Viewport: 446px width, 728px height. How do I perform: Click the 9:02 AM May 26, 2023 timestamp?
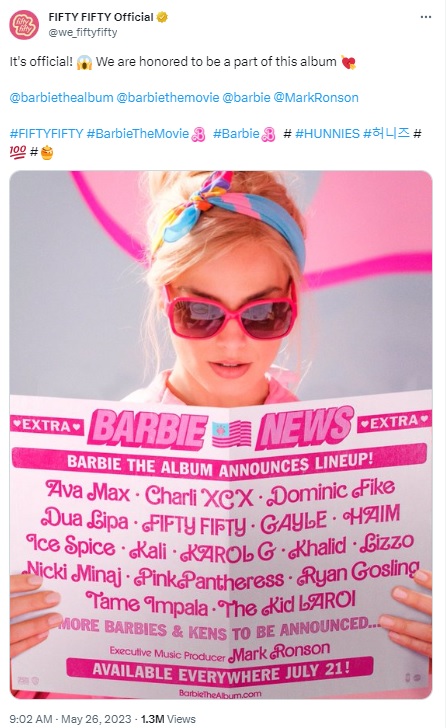pos(70,719)
